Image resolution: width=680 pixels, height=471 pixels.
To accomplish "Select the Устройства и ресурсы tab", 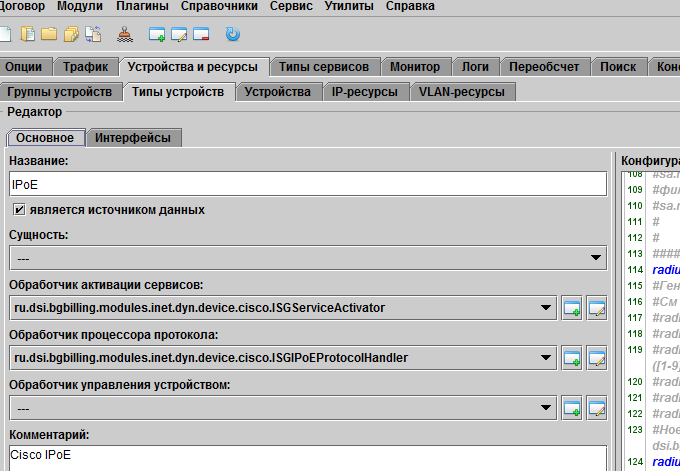I will pos(193,67).
